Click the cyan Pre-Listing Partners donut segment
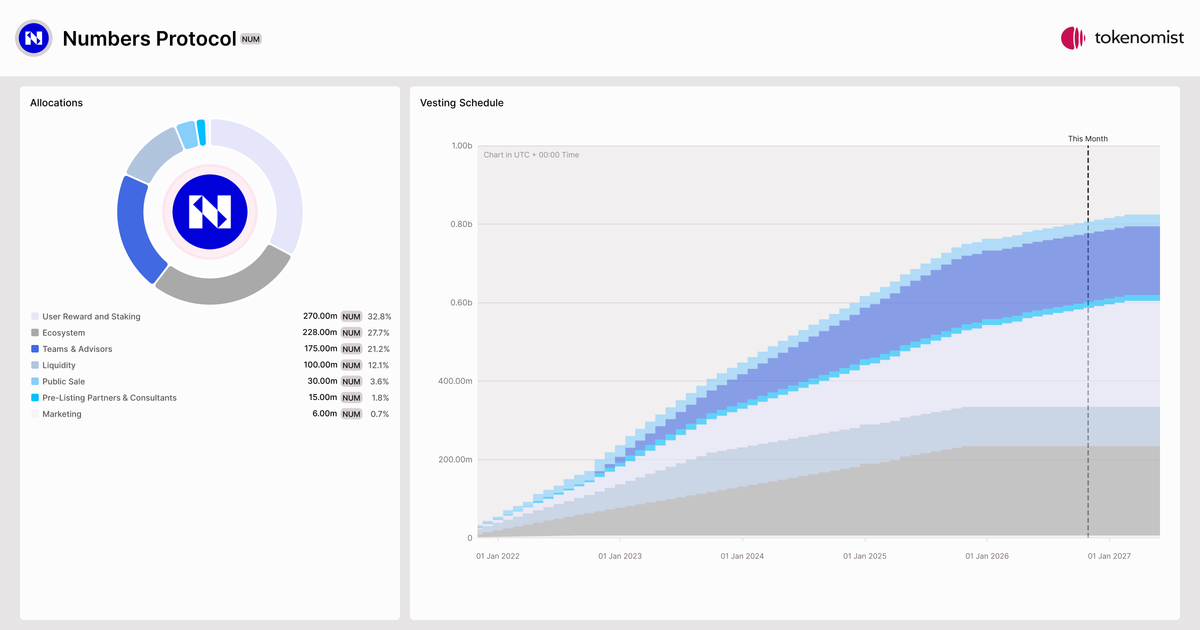The height and width of the screenshot is (630, 1200). pyautogui.click(x=201, y=131)
